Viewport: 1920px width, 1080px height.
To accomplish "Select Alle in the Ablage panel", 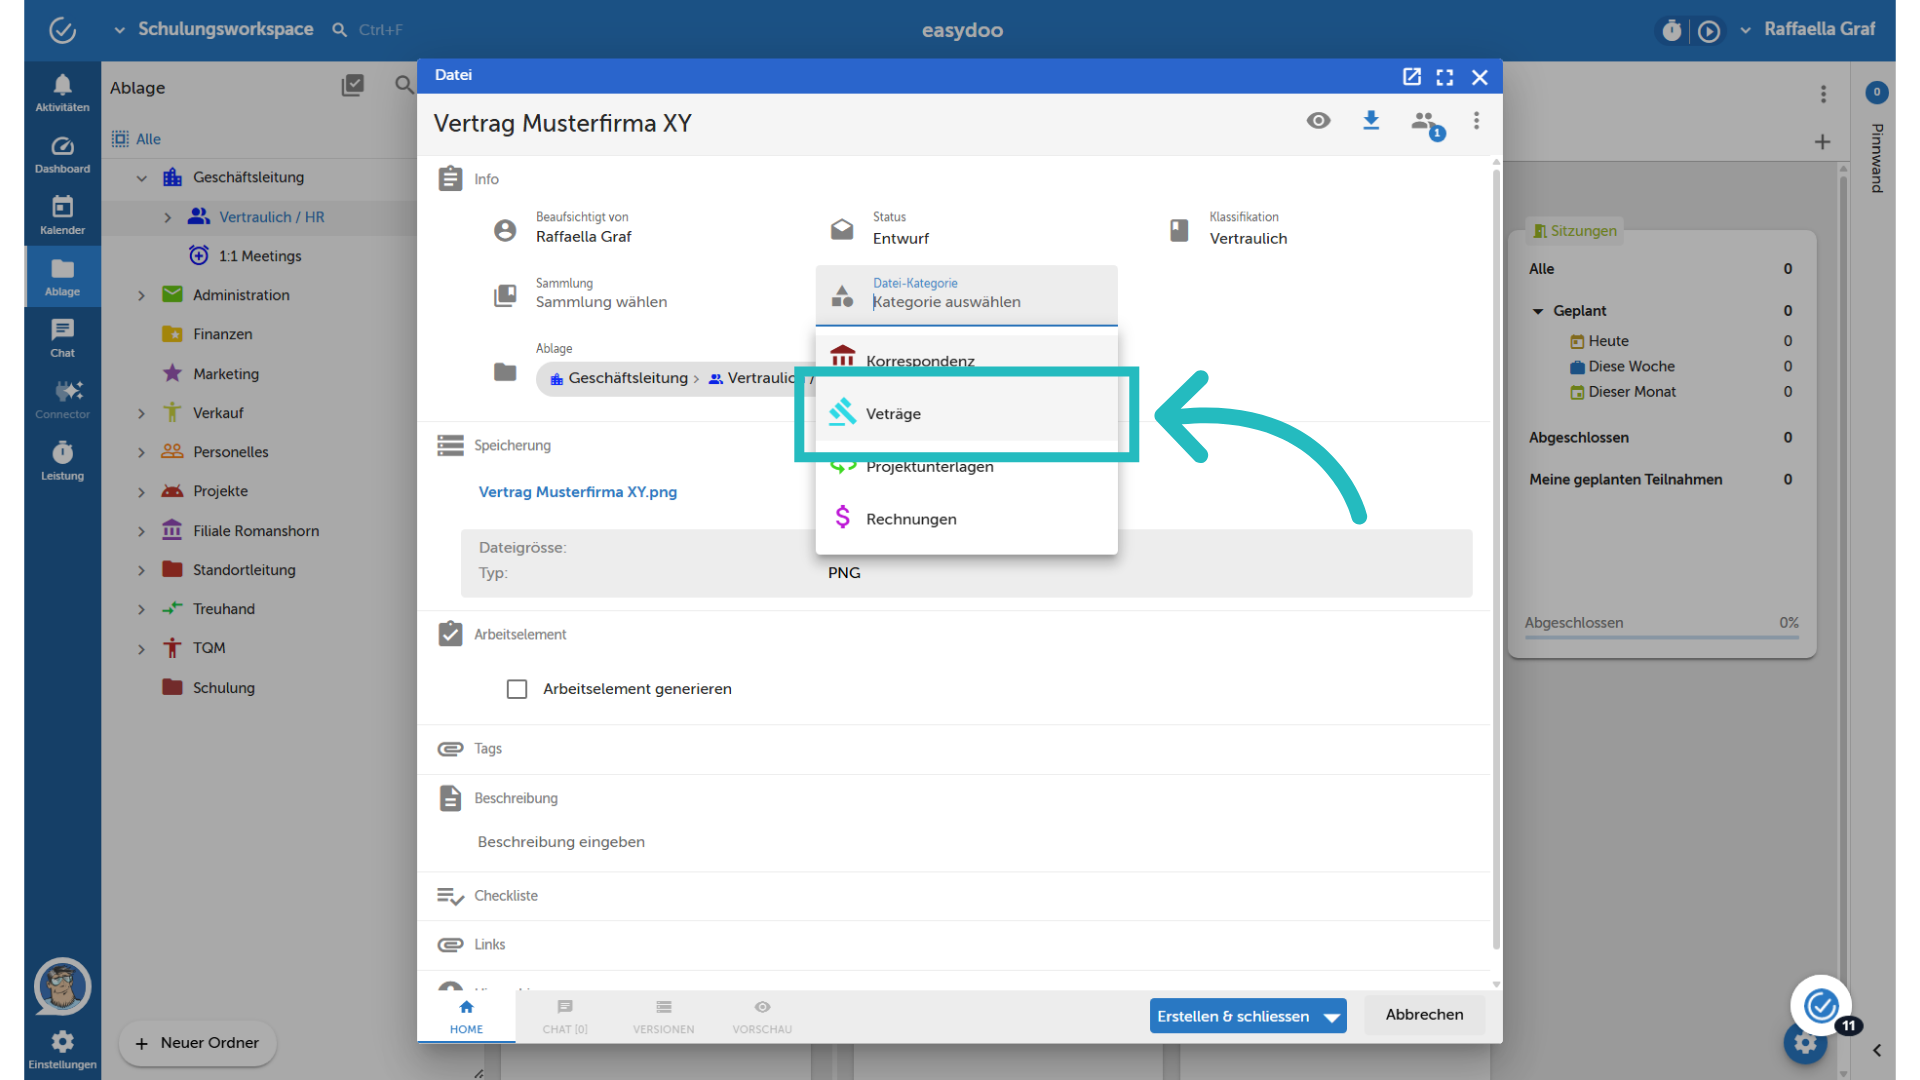I will coord(136,139).
